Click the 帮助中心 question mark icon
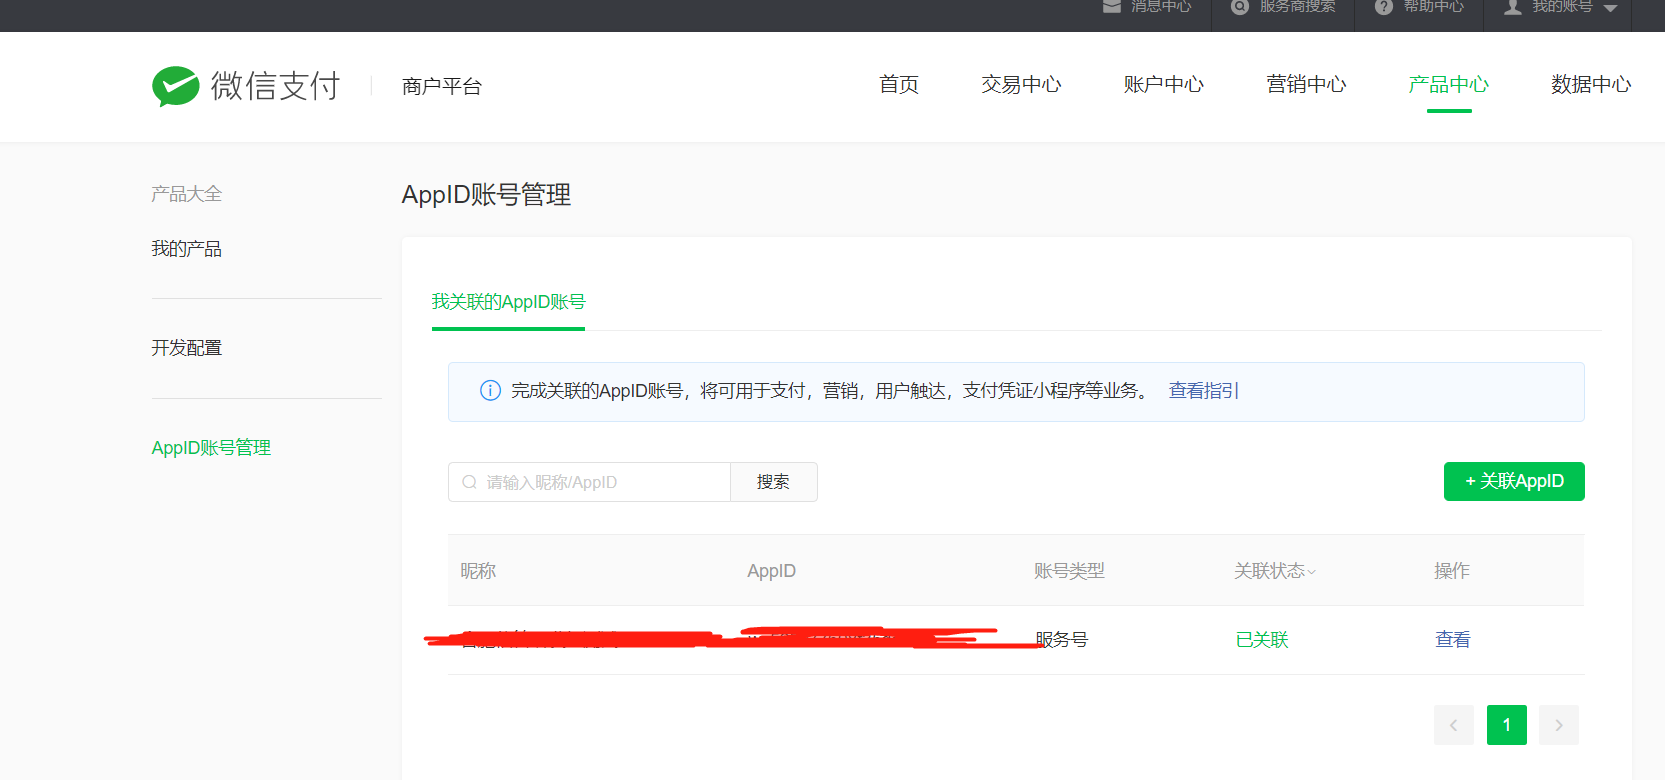 pyautogui.click(x=1384, y=6)
